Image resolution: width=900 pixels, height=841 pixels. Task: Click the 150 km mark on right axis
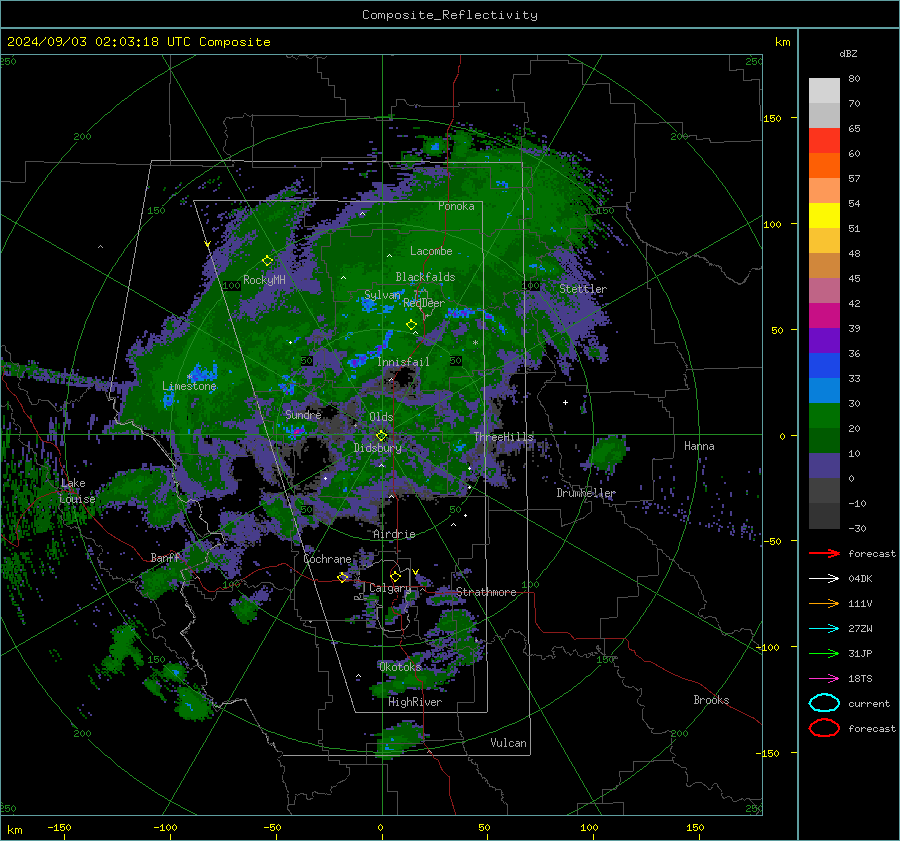point(773,118)
